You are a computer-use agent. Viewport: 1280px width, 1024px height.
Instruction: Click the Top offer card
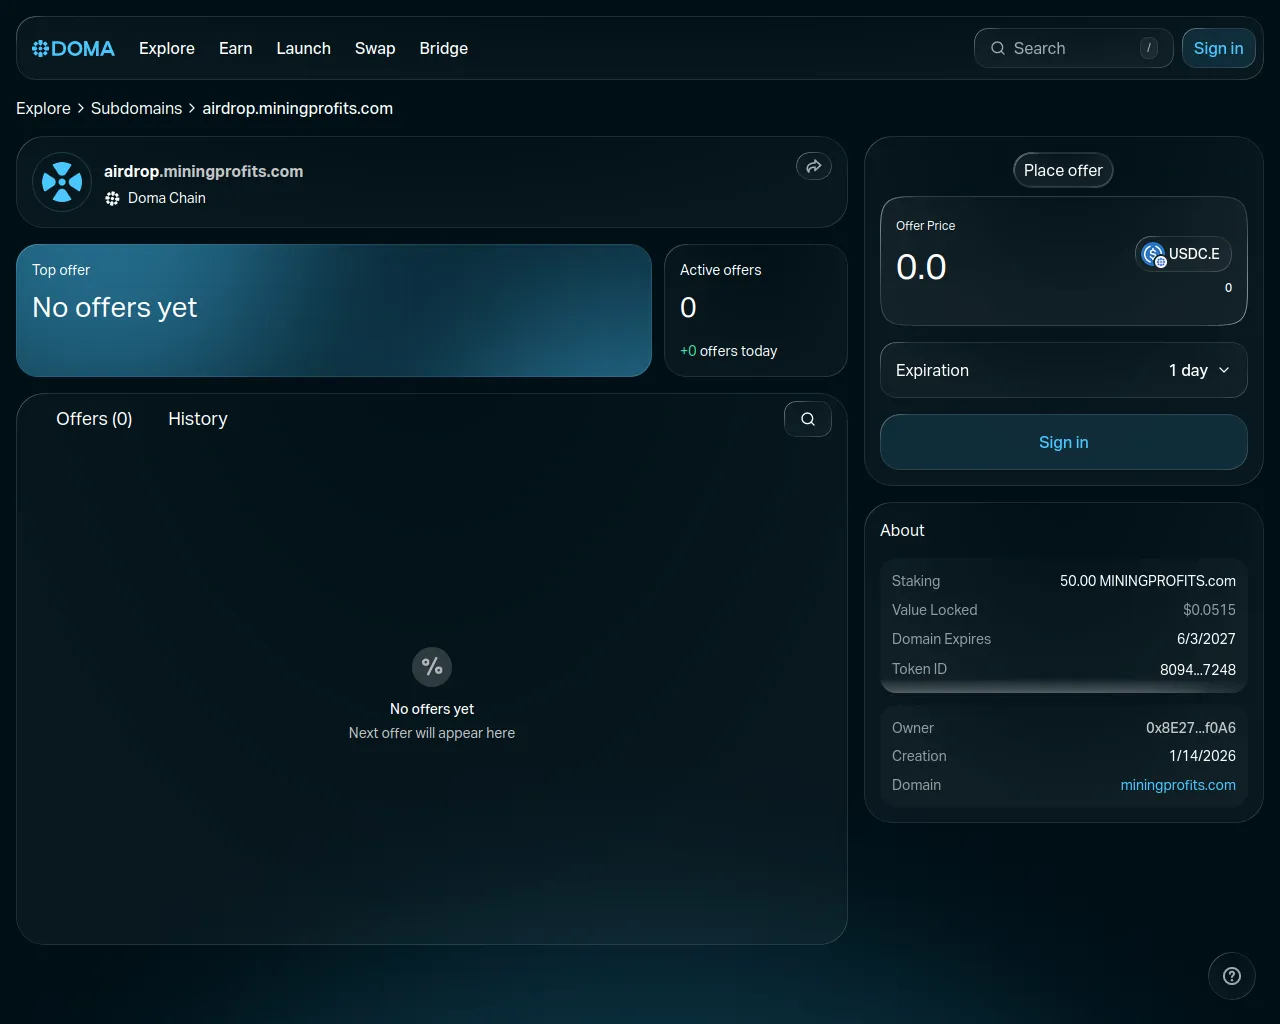pos(334,311)
